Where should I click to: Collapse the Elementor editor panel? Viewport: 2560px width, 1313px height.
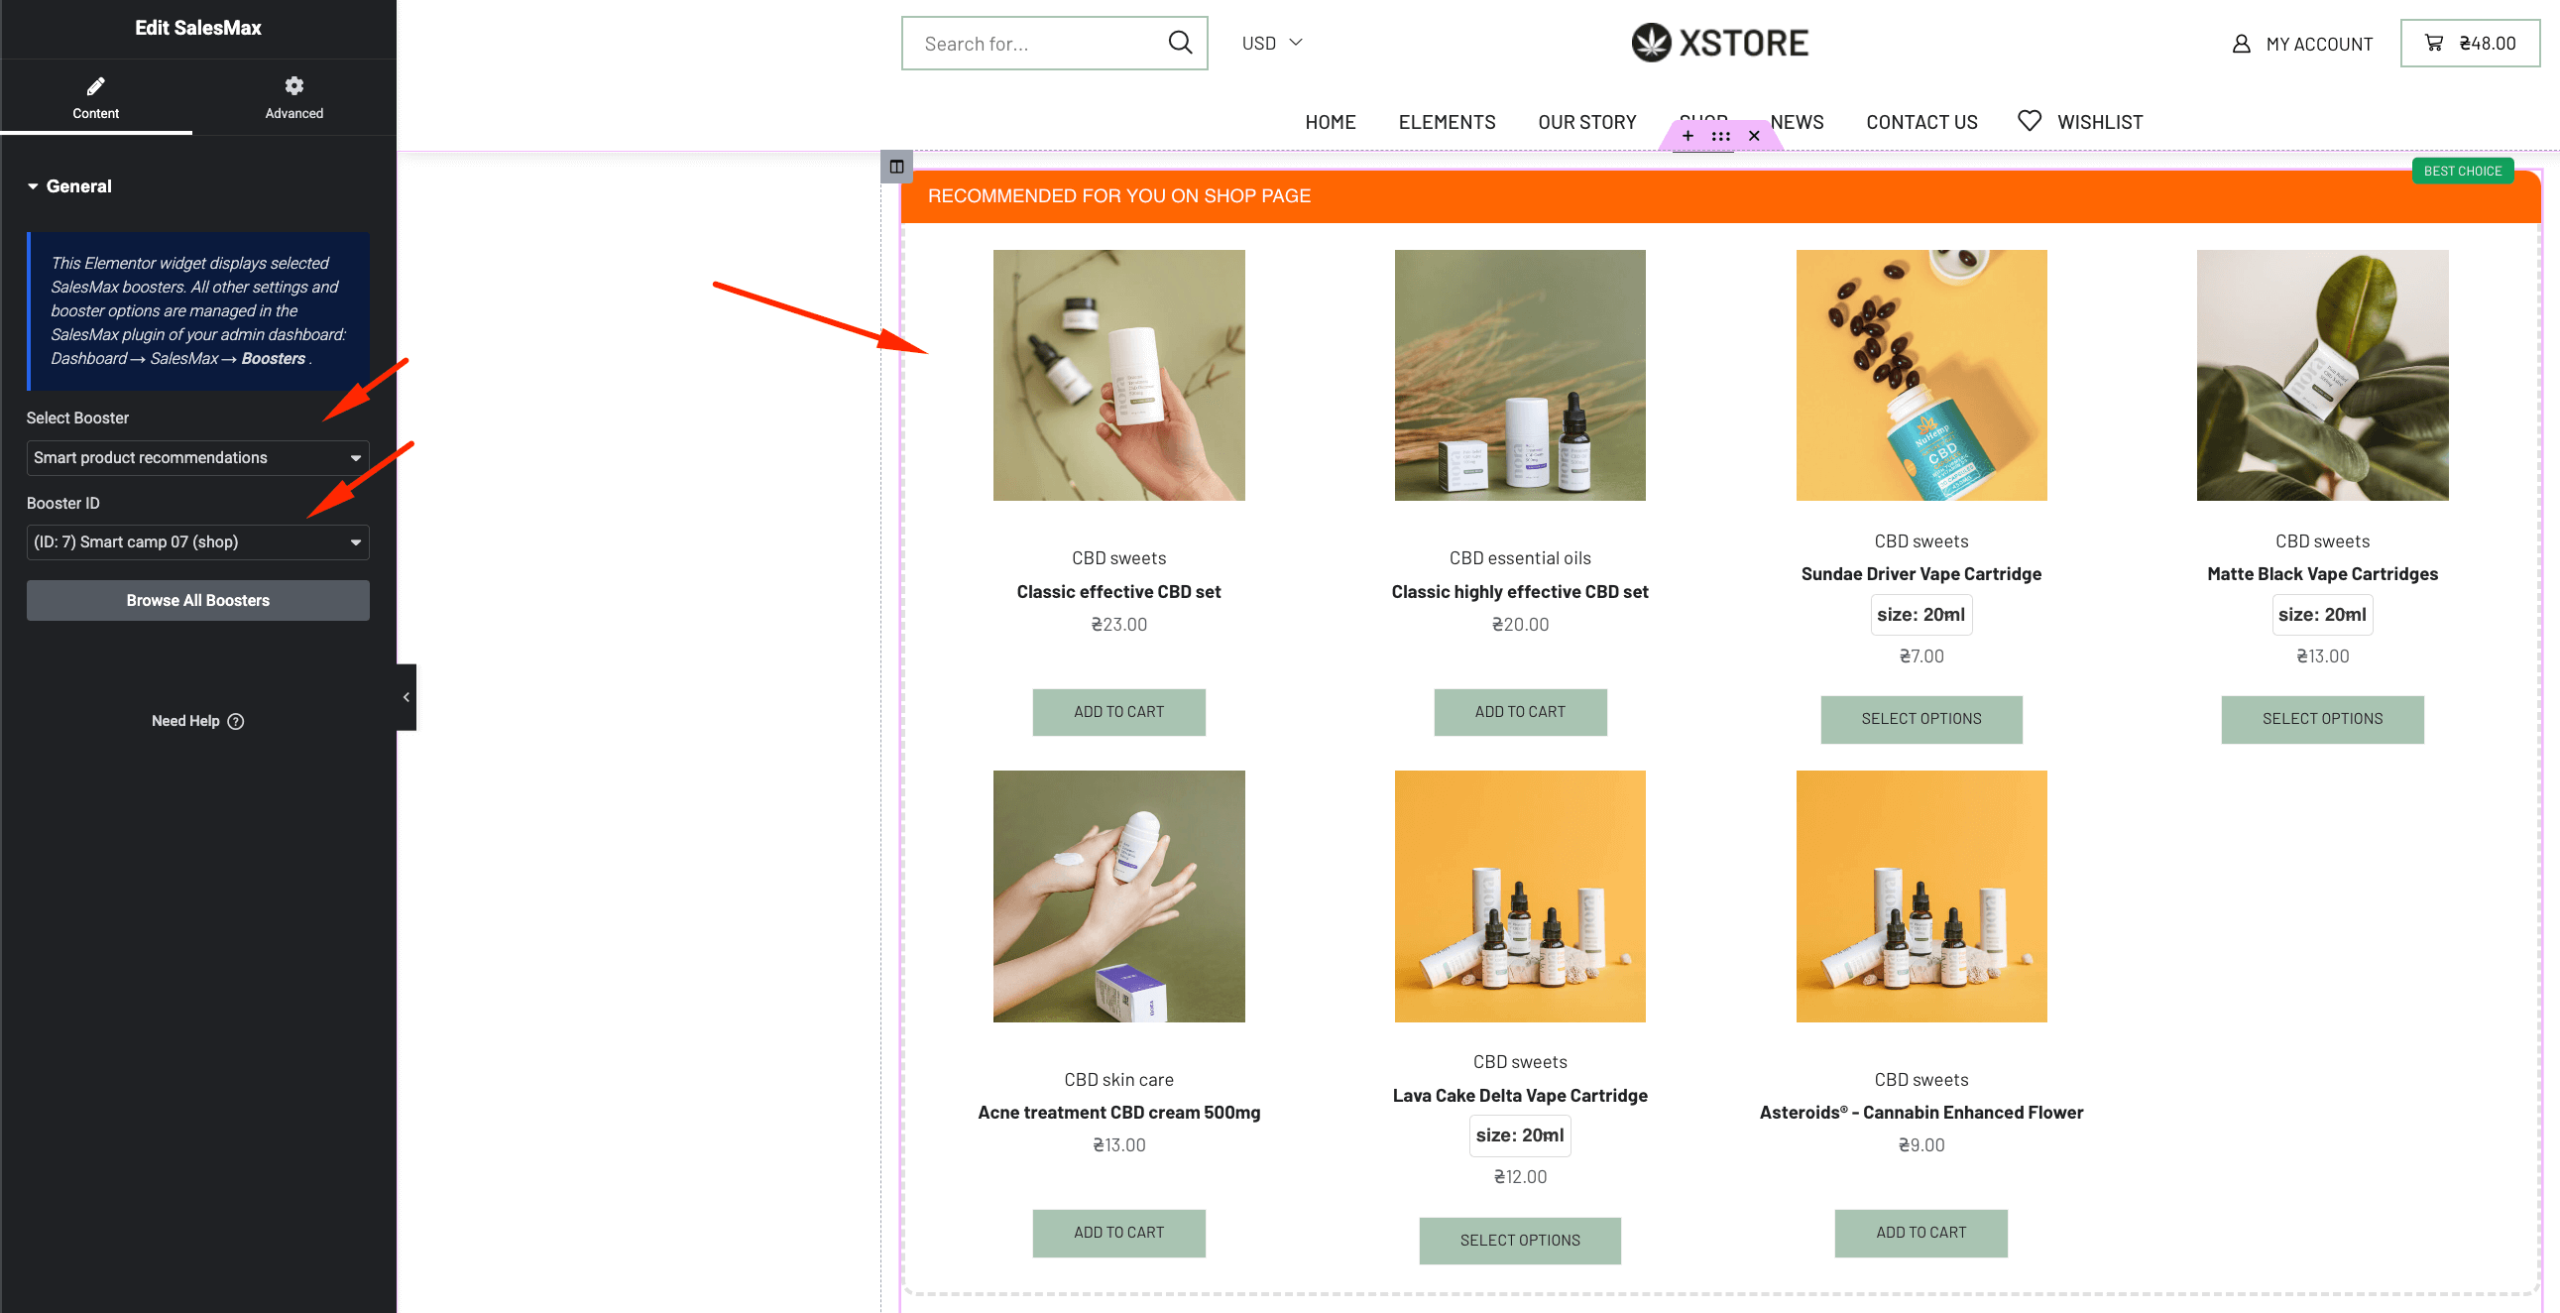click(406, 697)
